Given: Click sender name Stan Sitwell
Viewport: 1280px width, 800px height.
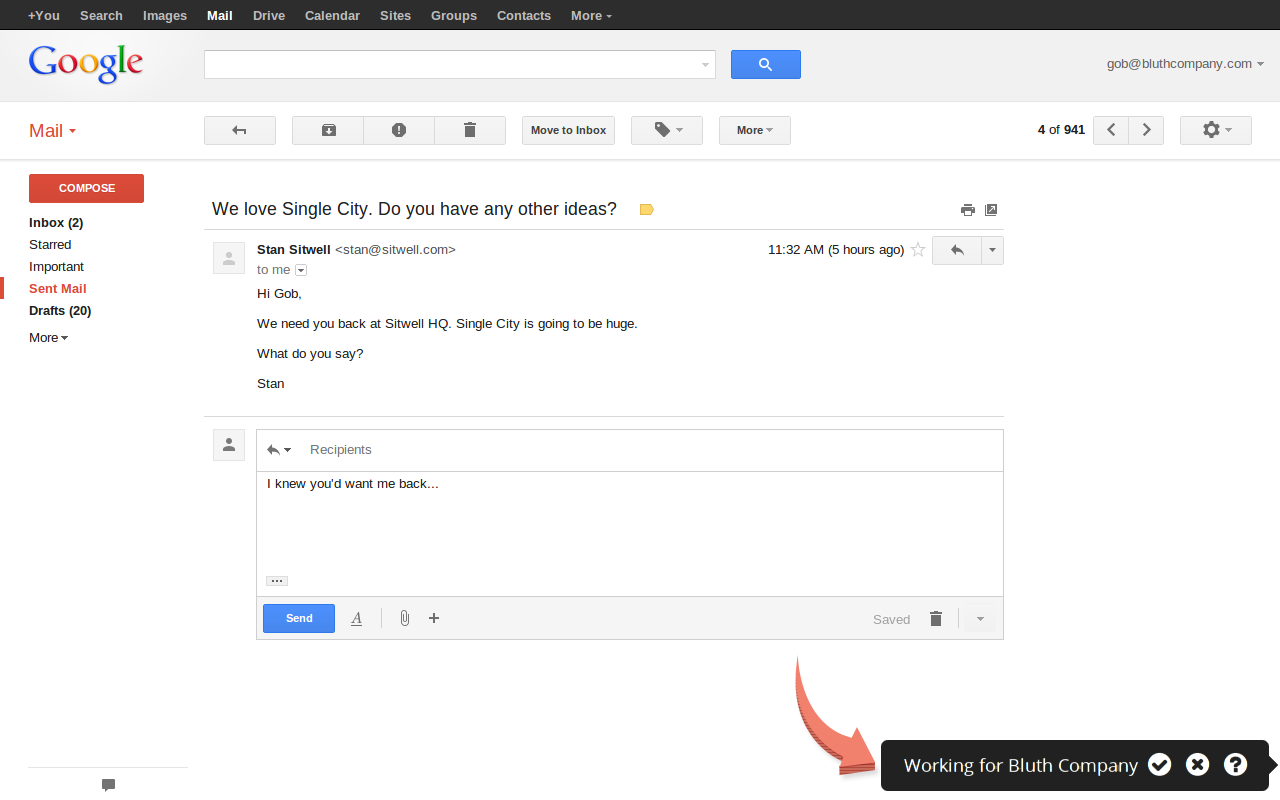Looking at the screenshot, I should point(293,250).
